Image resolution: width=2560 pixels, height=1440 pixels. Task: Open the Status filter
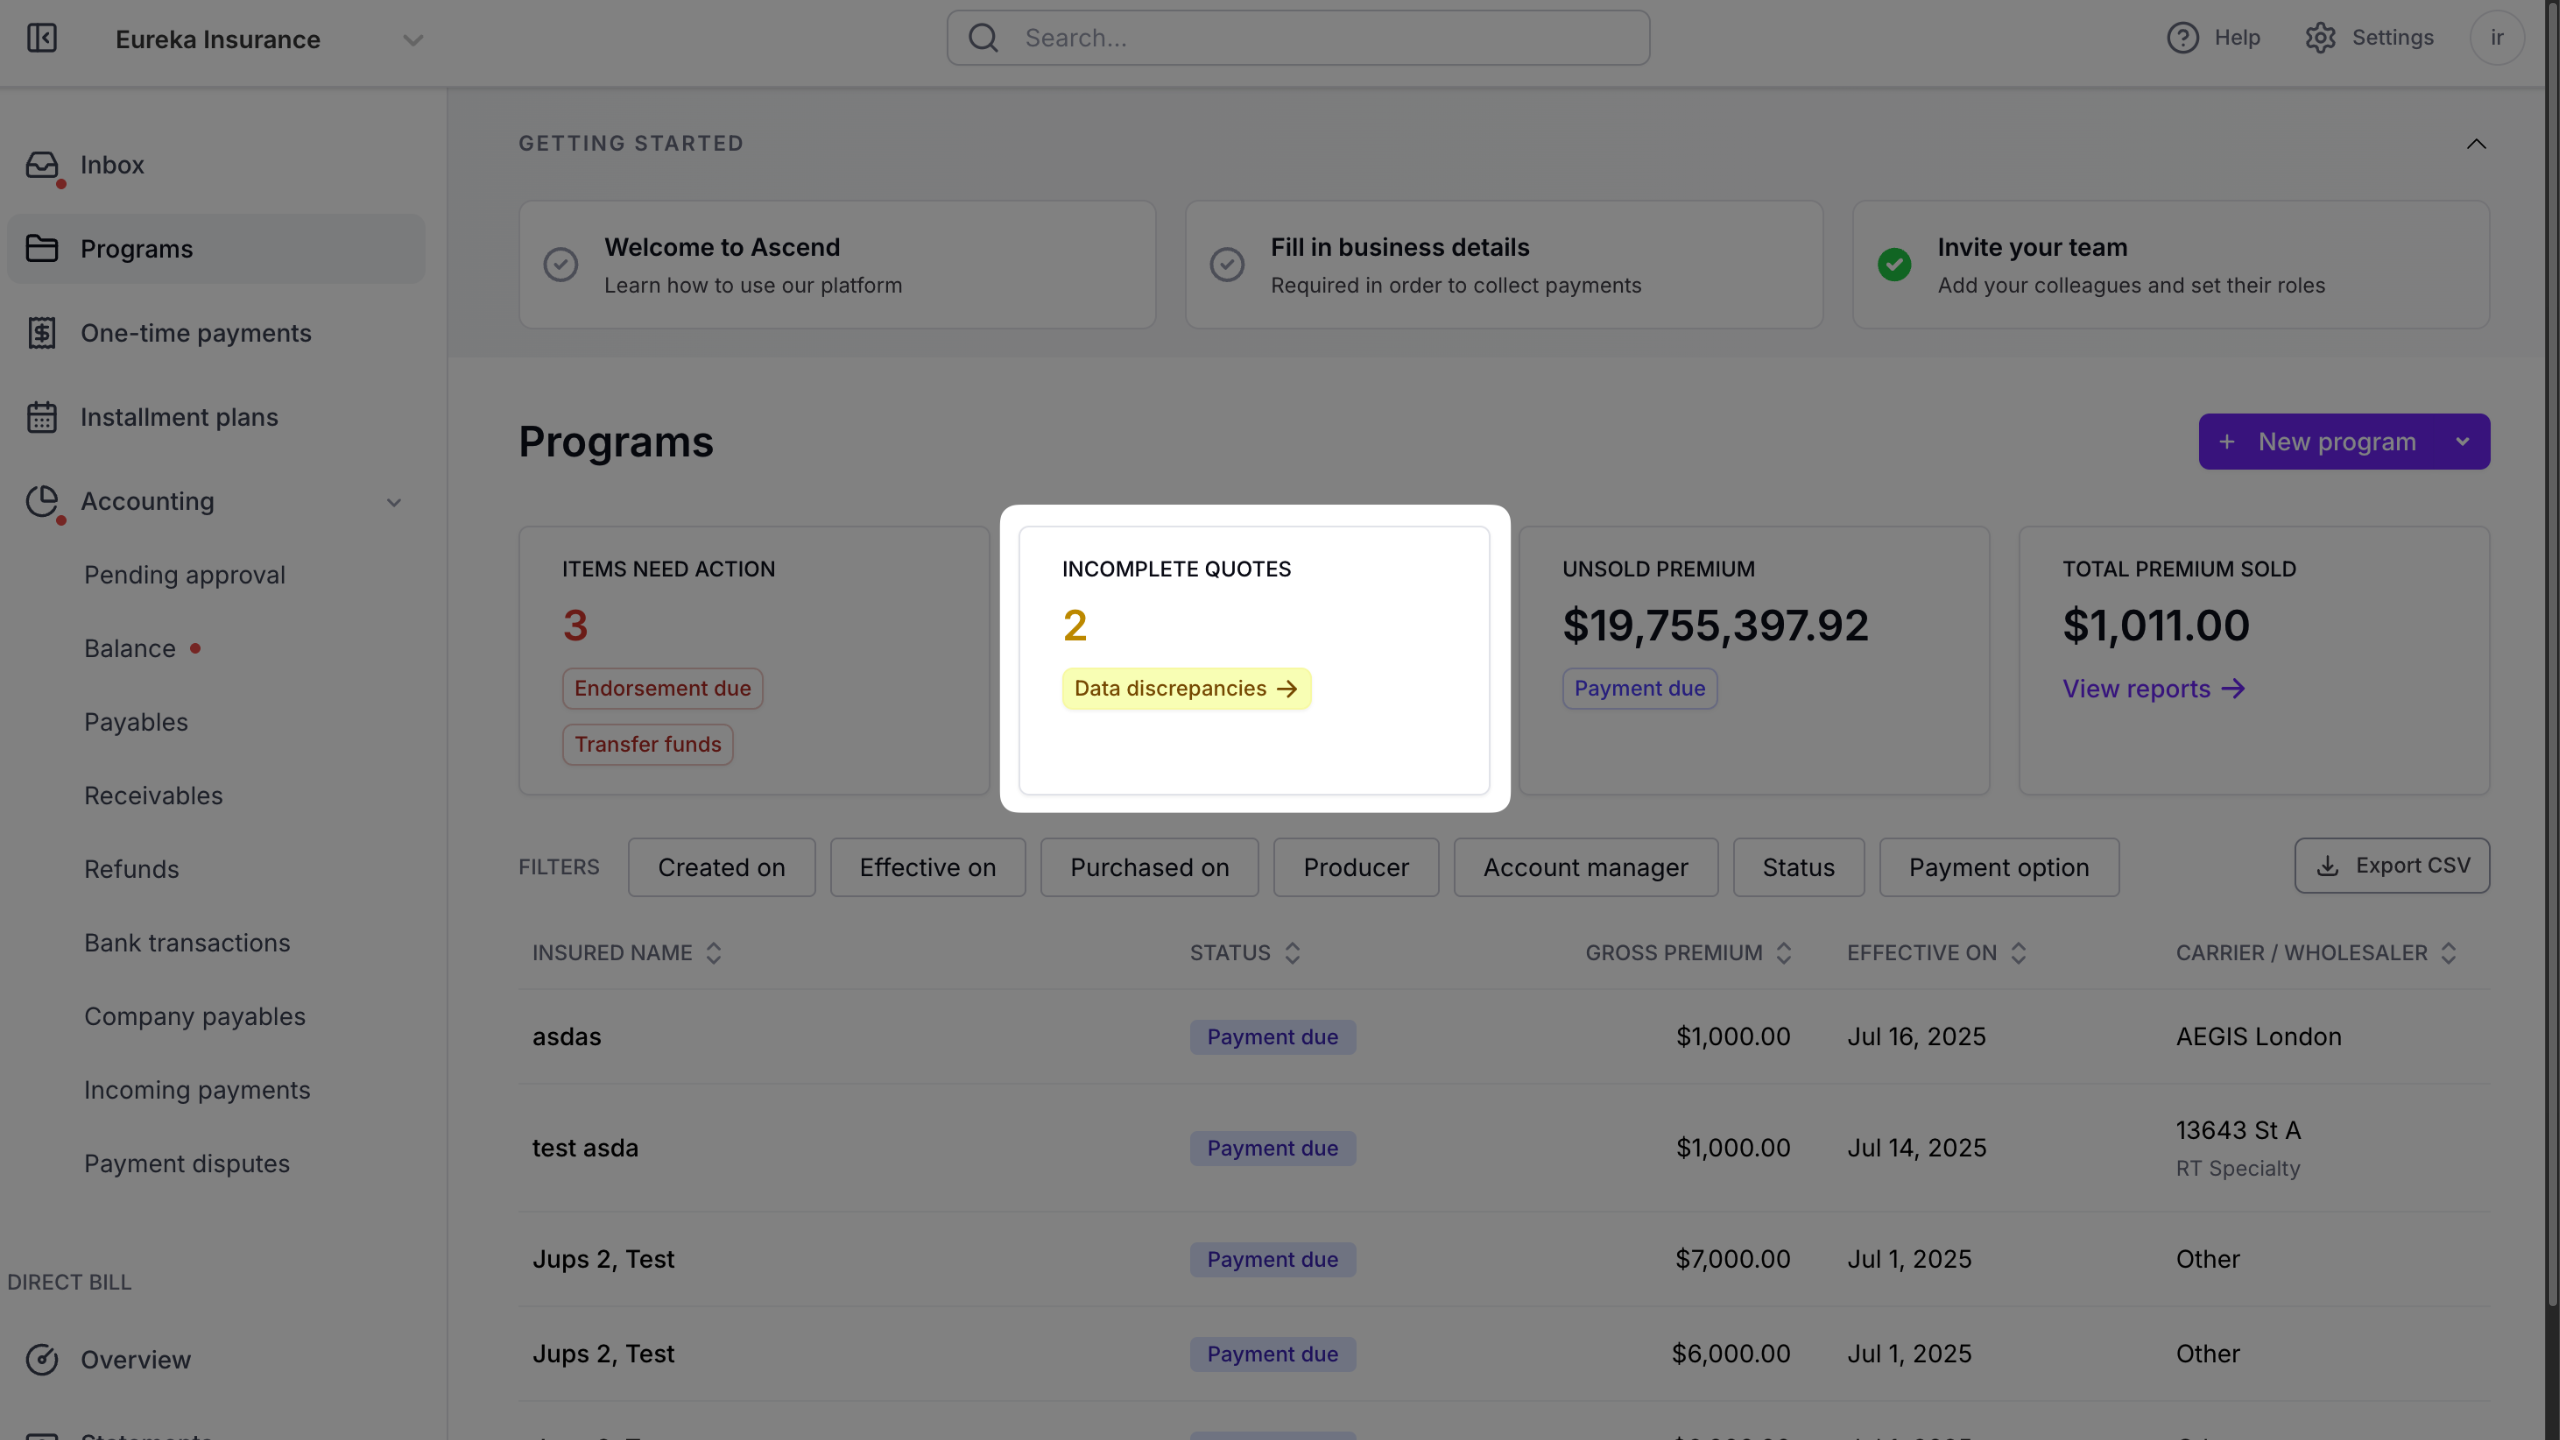[1799, 867]
